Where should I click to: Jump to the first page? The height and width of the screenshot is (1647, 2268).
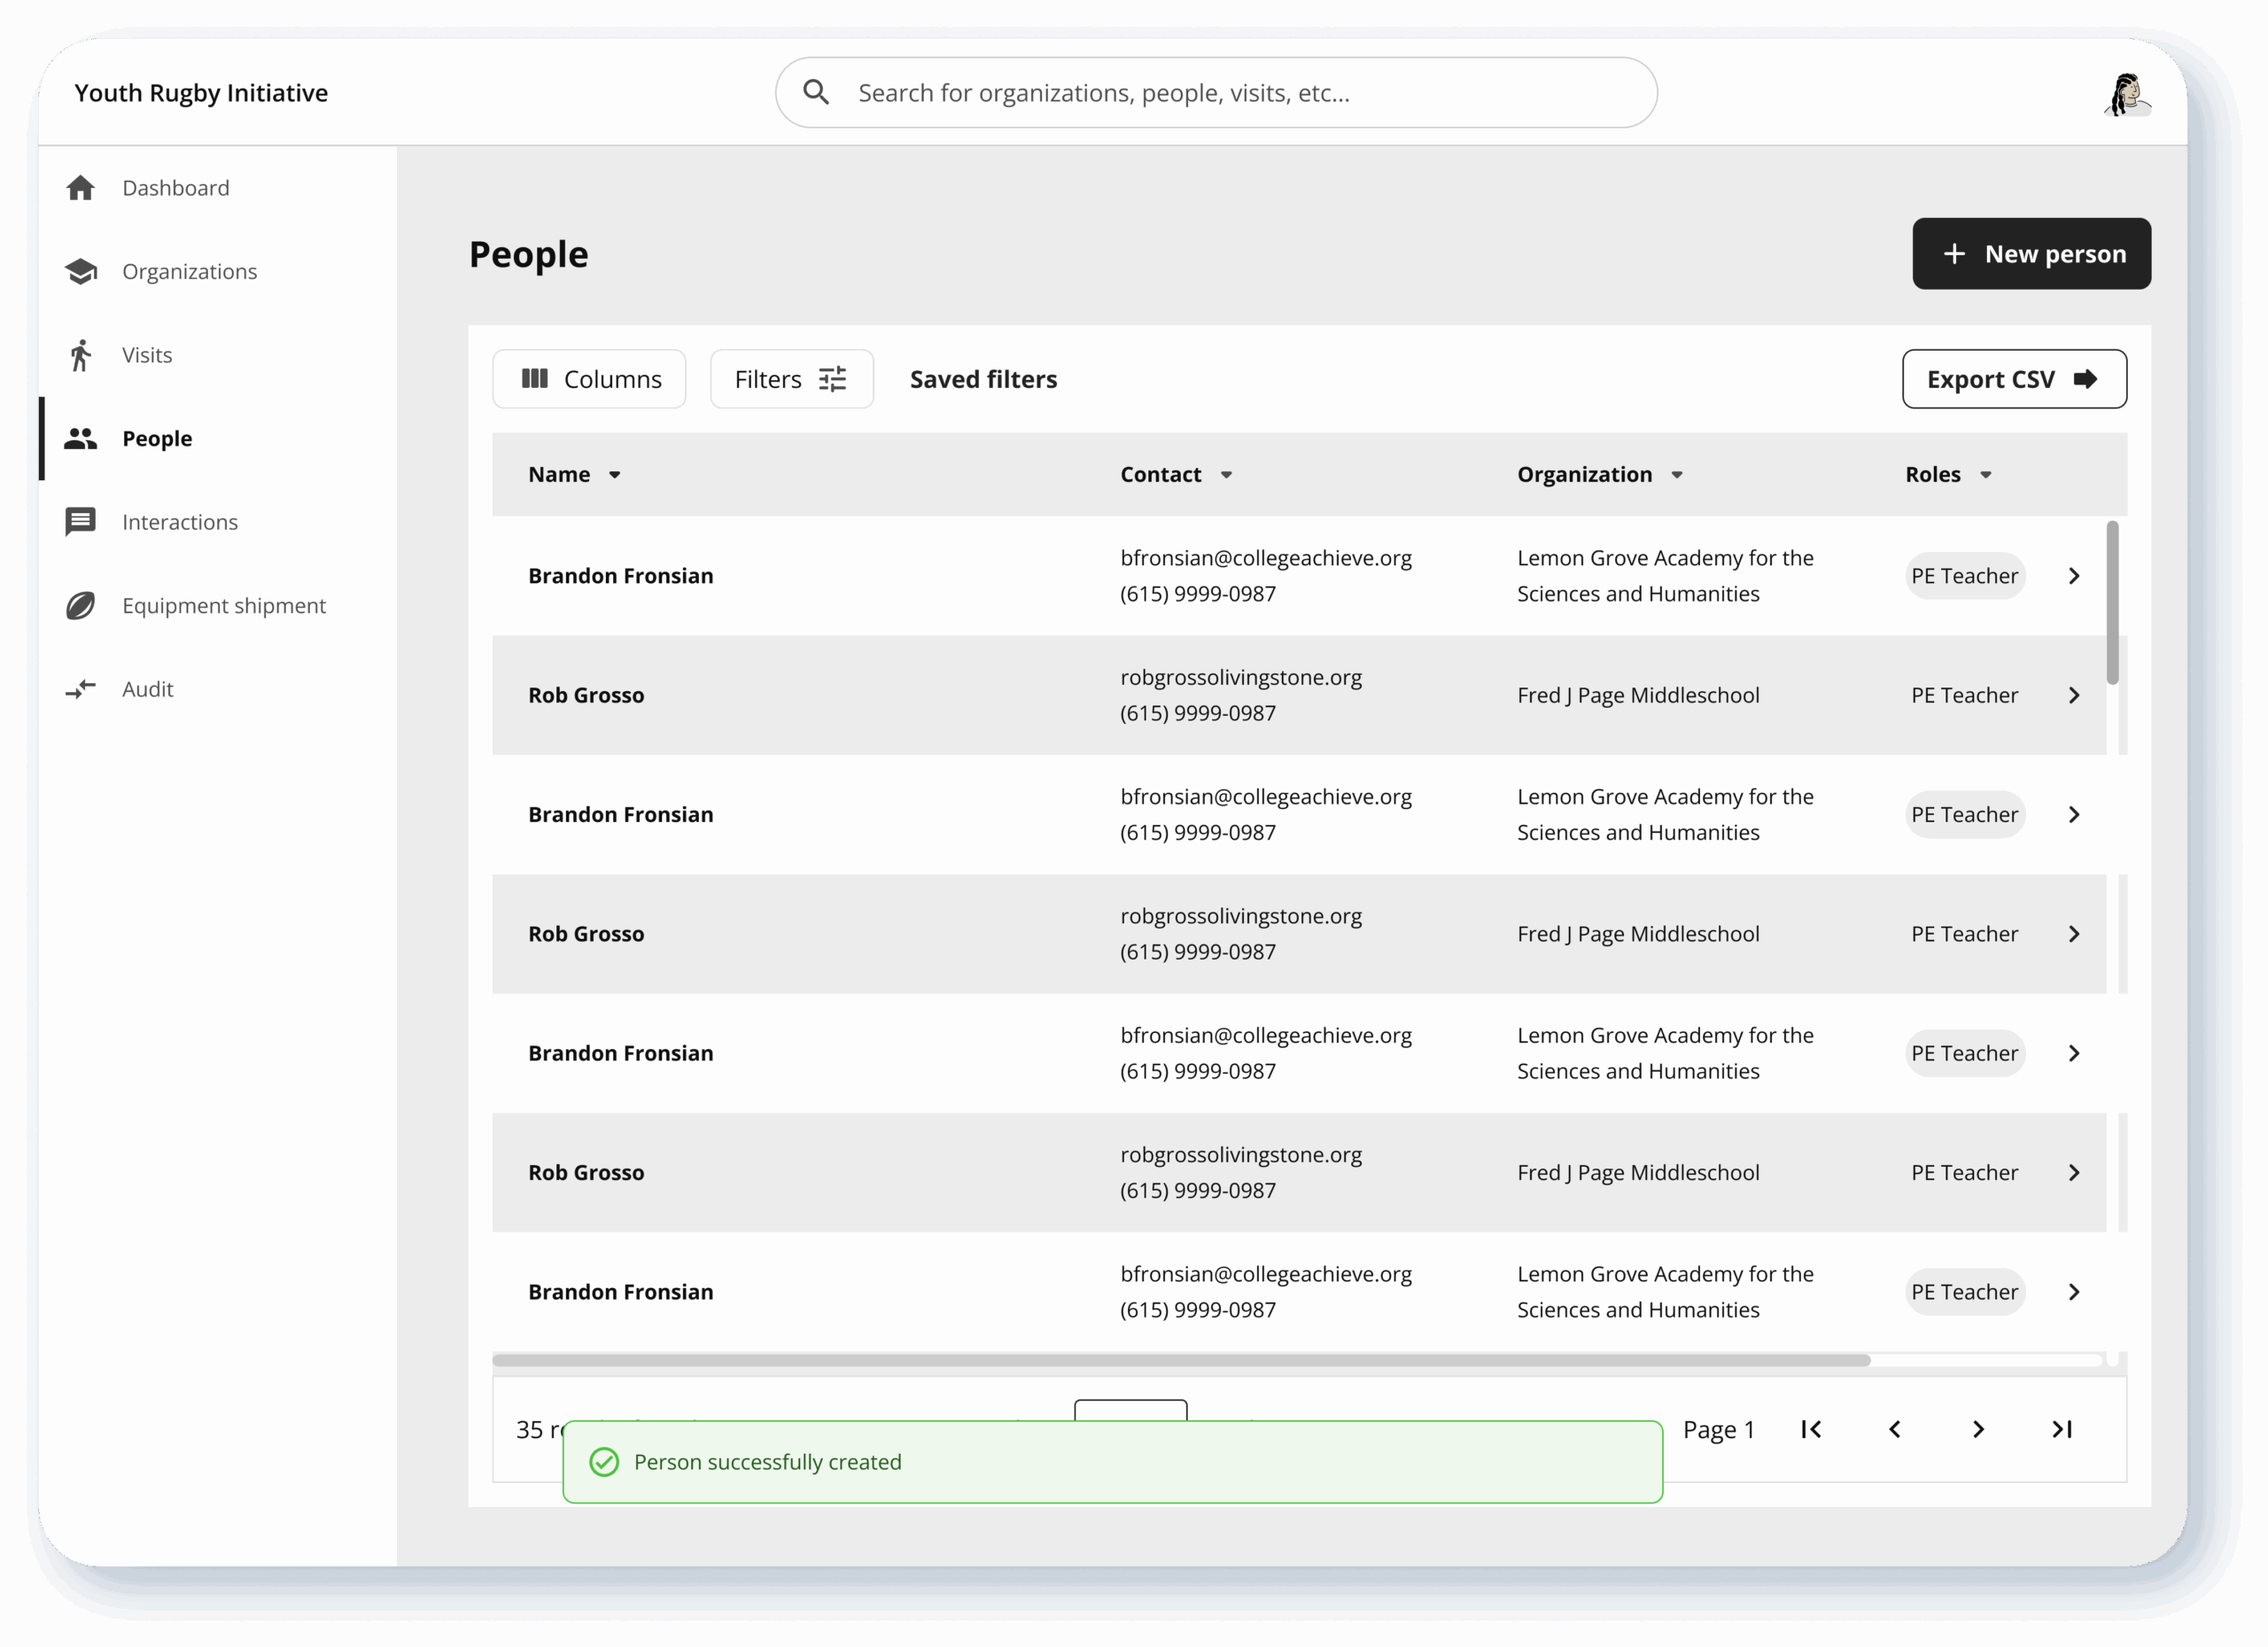[1811, 1429]
